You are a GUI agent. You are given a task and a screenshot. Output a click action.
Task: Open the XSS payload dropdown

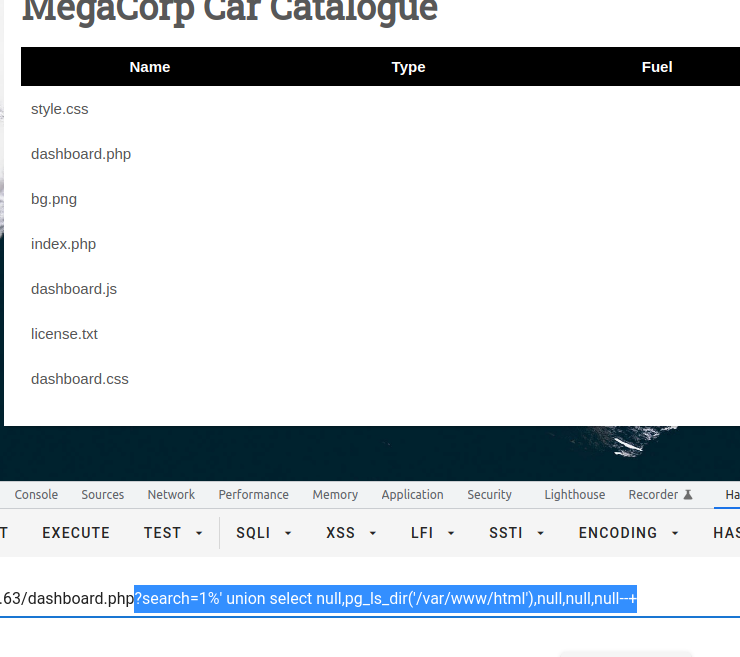click(351, 533)
